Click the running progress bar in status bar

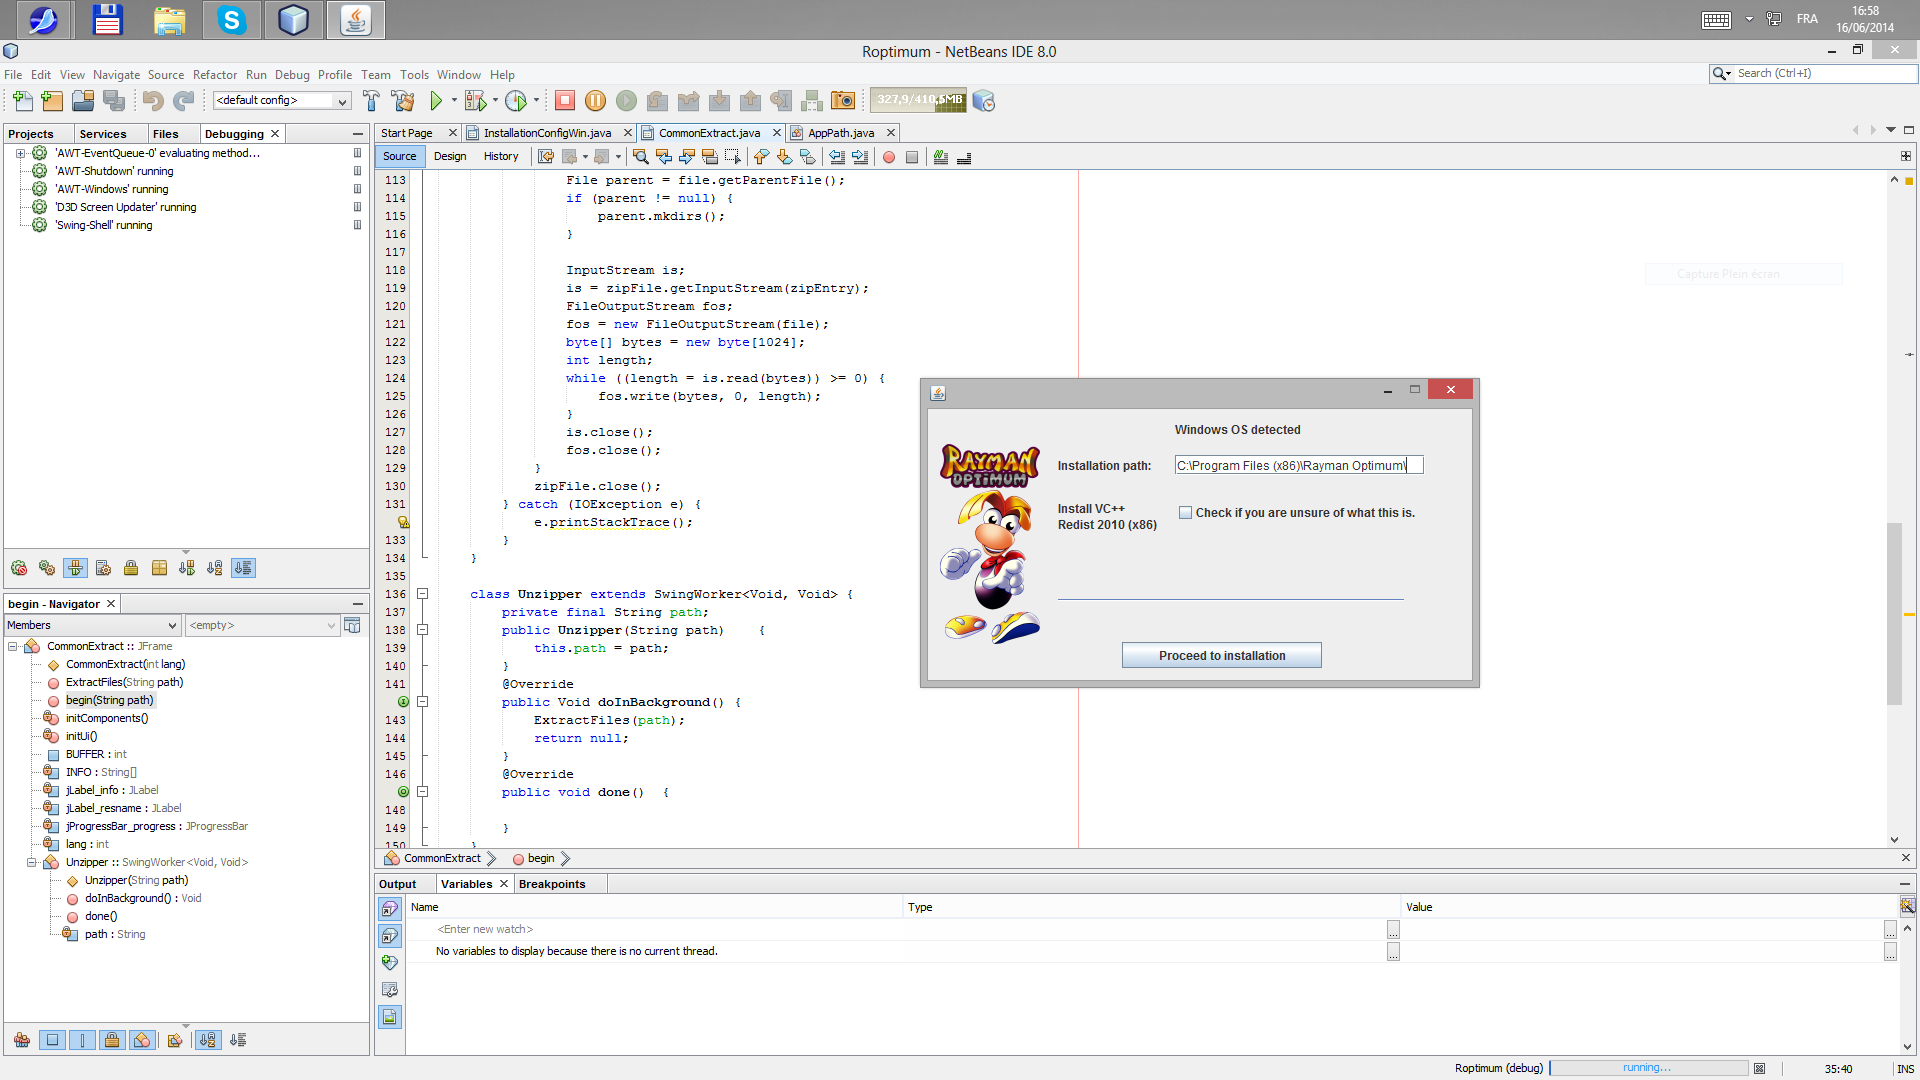coord(1648,1068)
